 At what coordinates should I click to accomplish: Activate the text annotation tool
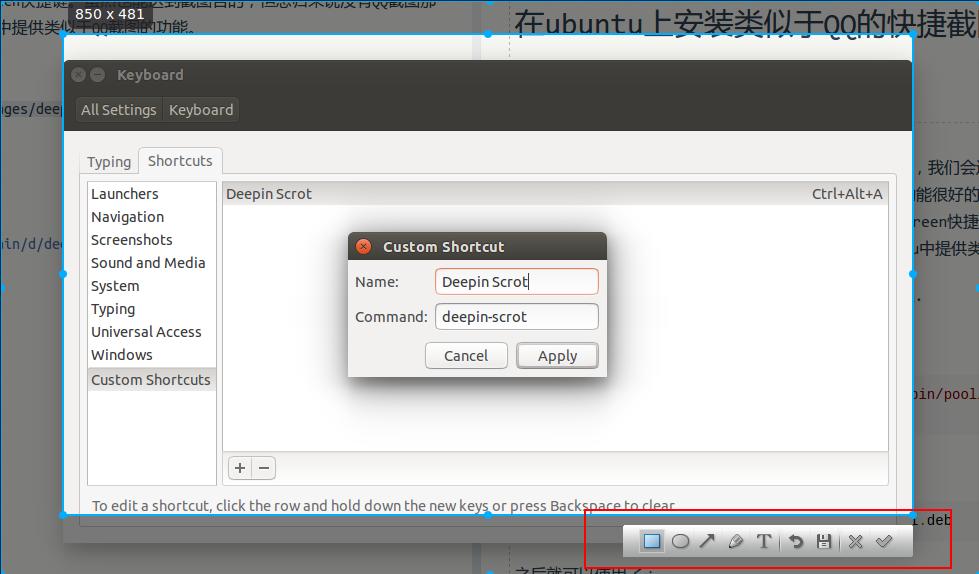pos(764,541)
